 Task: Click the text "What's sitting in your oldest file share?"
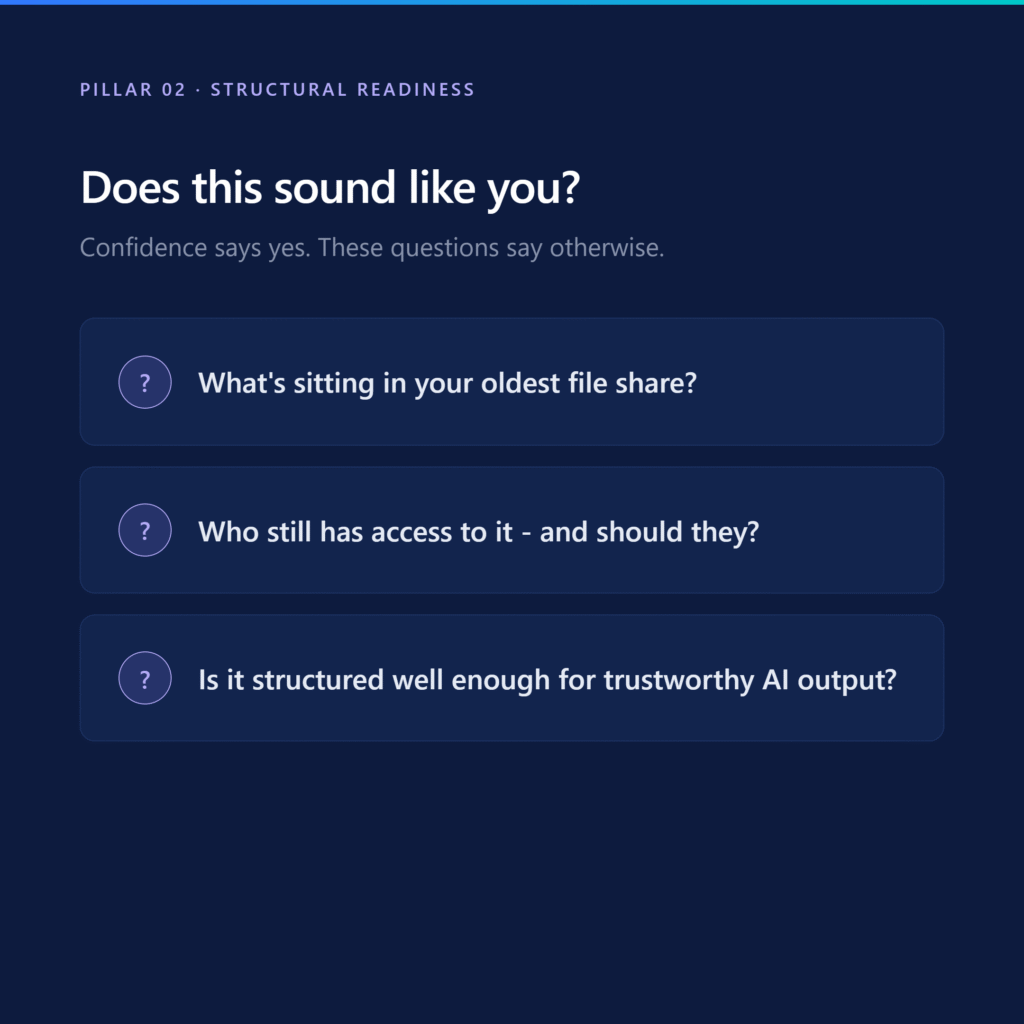[x=447, y=383]
